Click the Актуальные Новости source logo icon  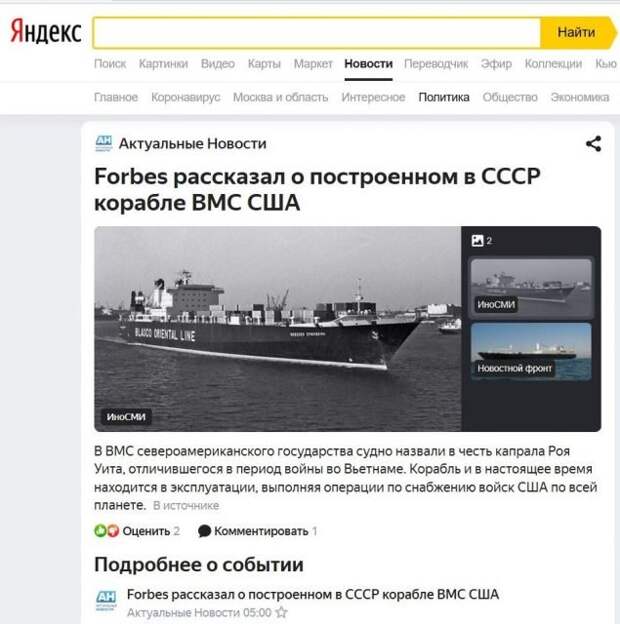pyautogui.click(x=104, y=143)
